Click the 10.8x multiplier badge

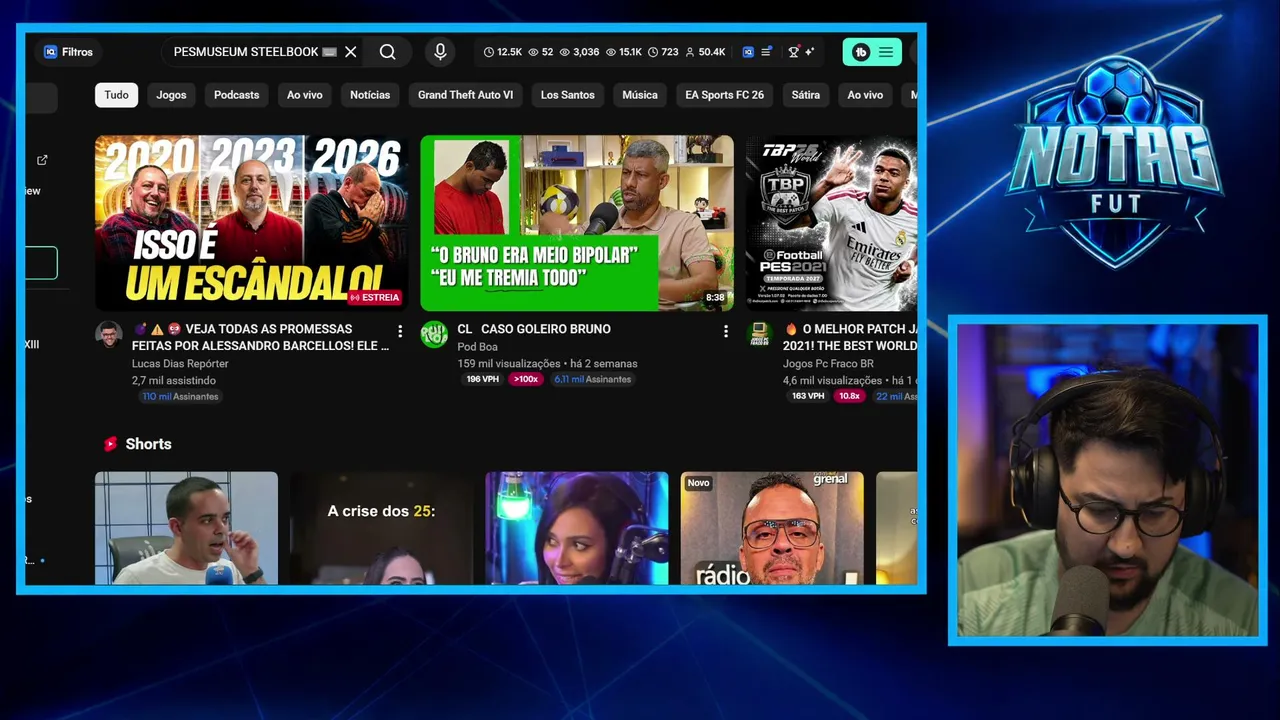click(x=850, y=397)
